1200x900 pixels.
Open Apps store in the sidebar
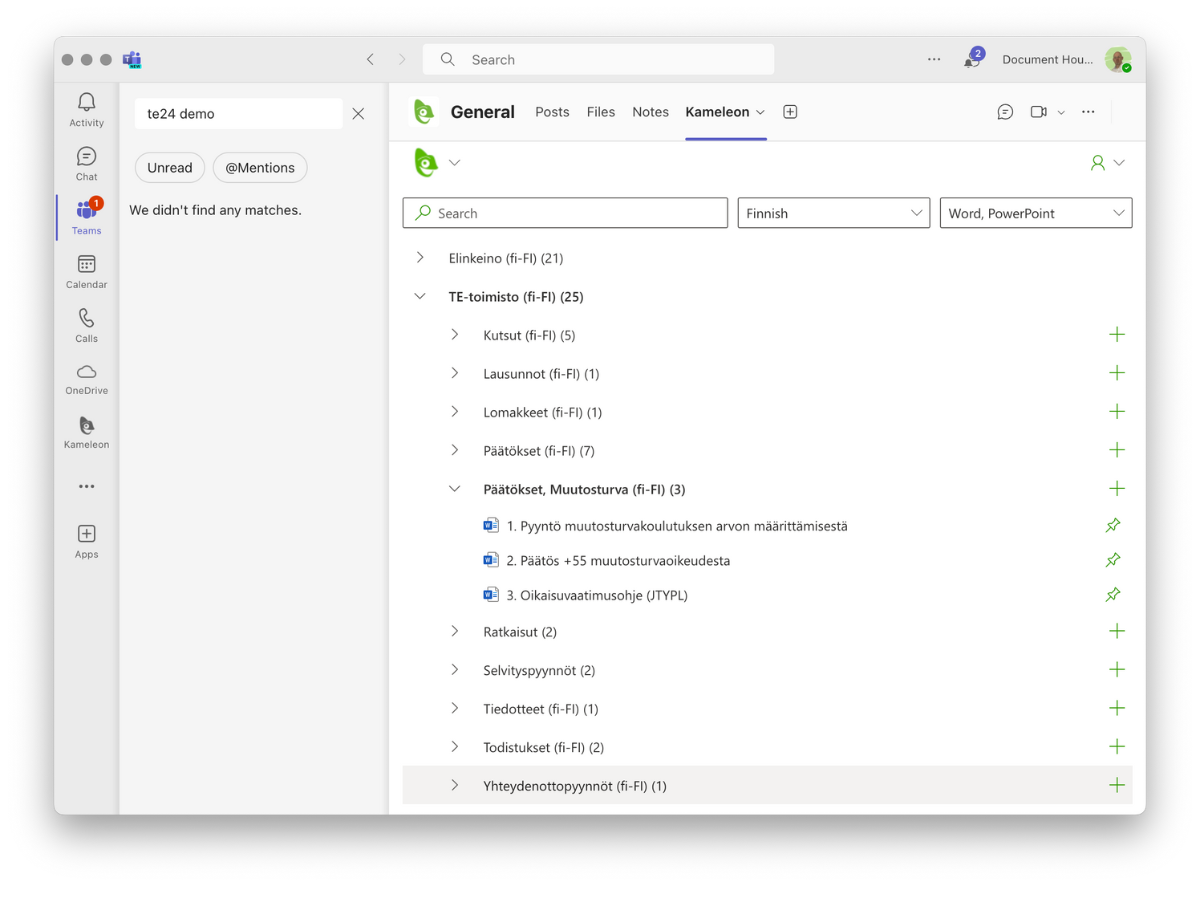86,541
